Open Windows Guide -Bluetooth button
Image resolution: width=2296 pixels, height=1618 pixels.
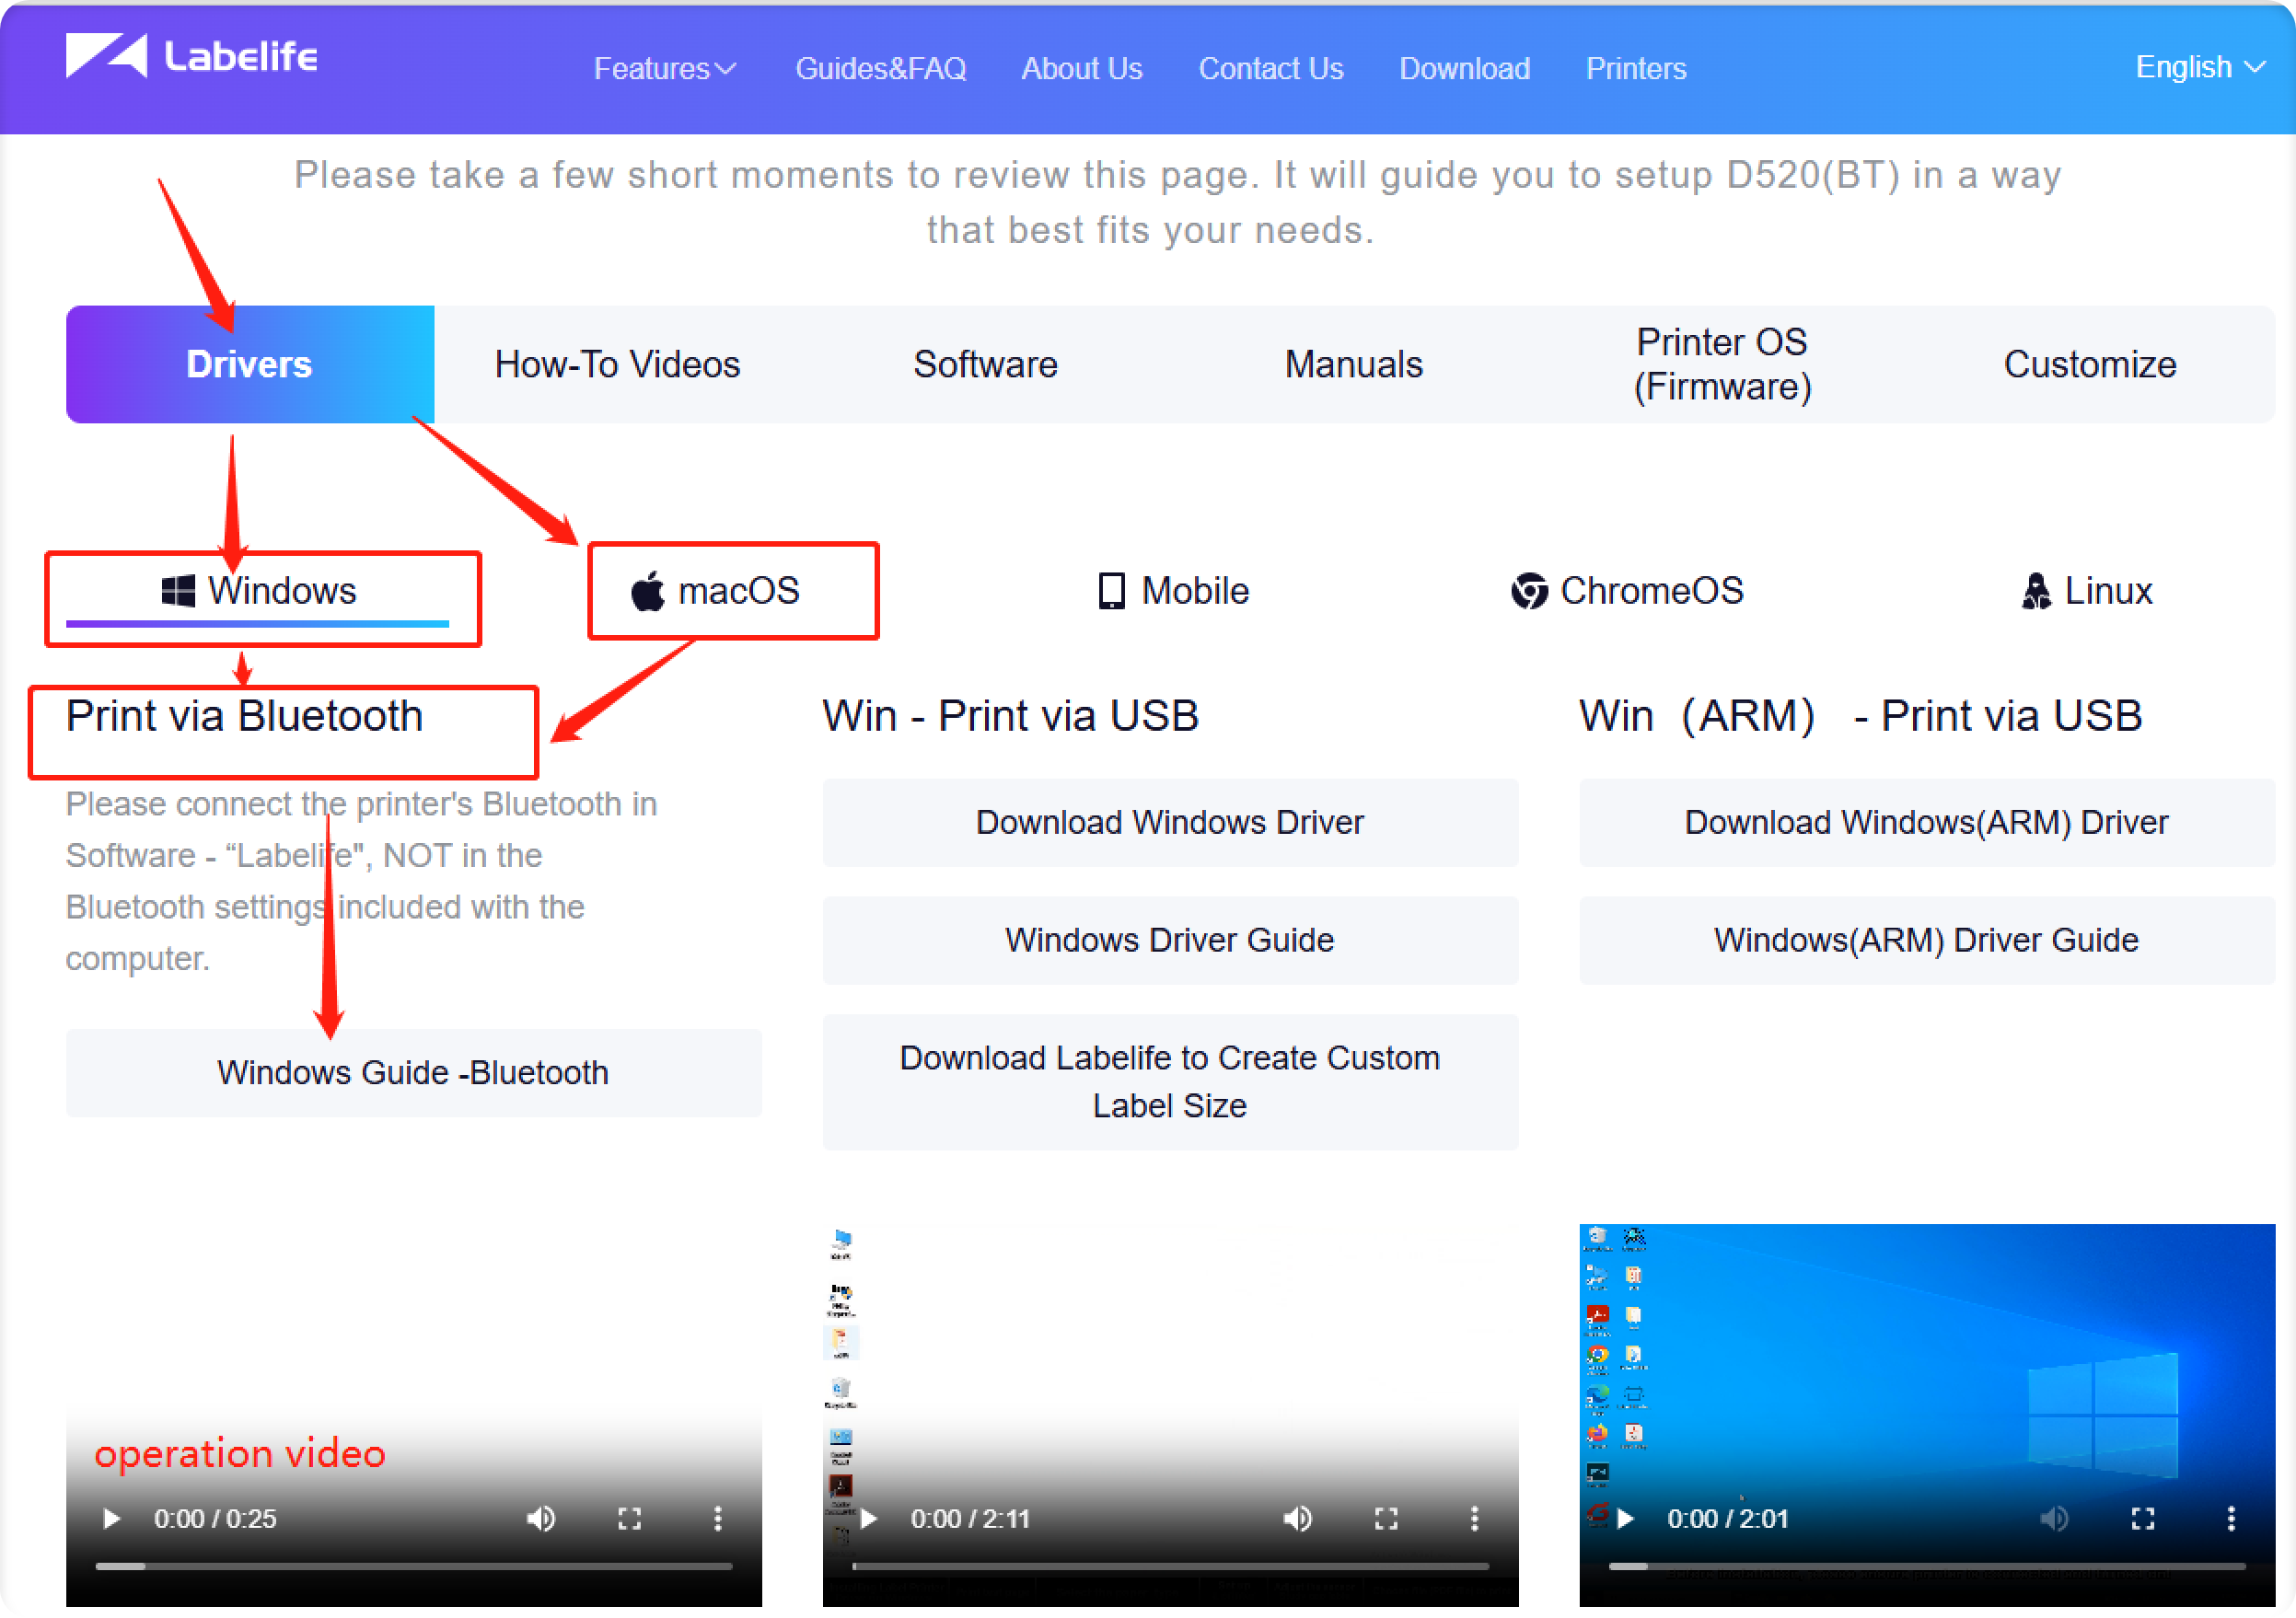pos(414,1074)
